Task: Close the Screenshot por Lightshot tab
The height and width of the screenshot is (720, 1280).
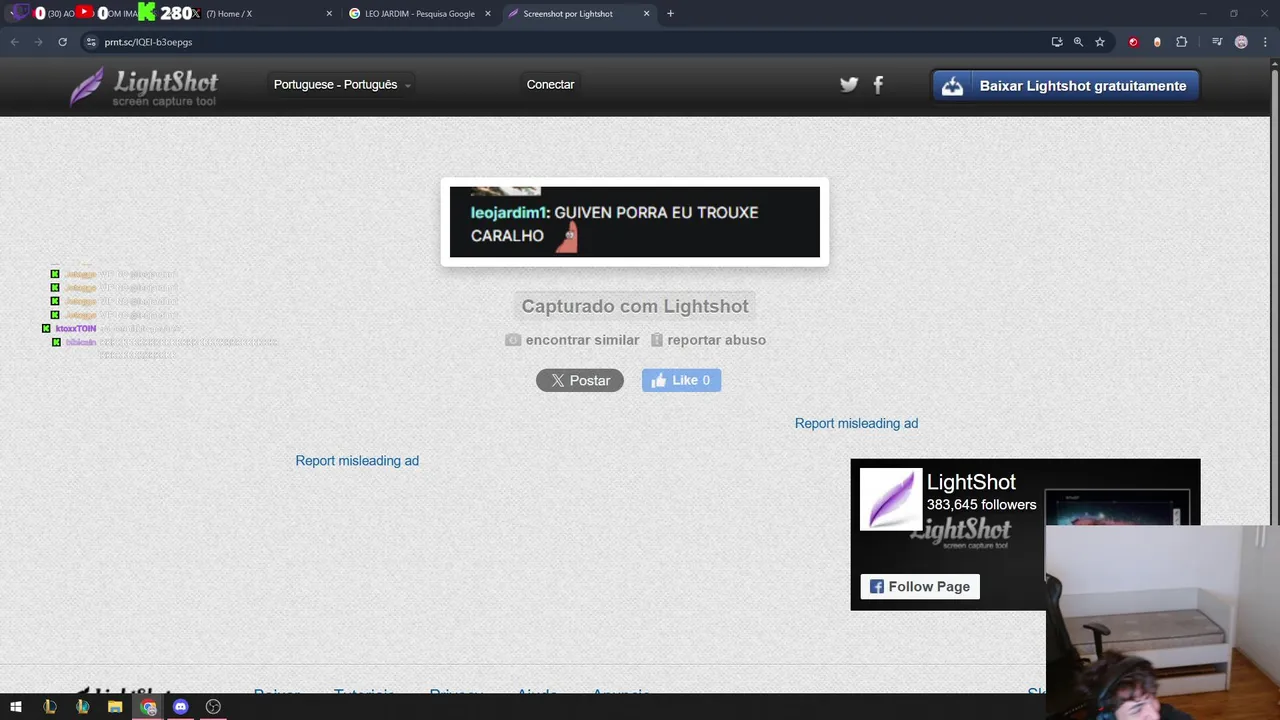Action: click(646, 14)
